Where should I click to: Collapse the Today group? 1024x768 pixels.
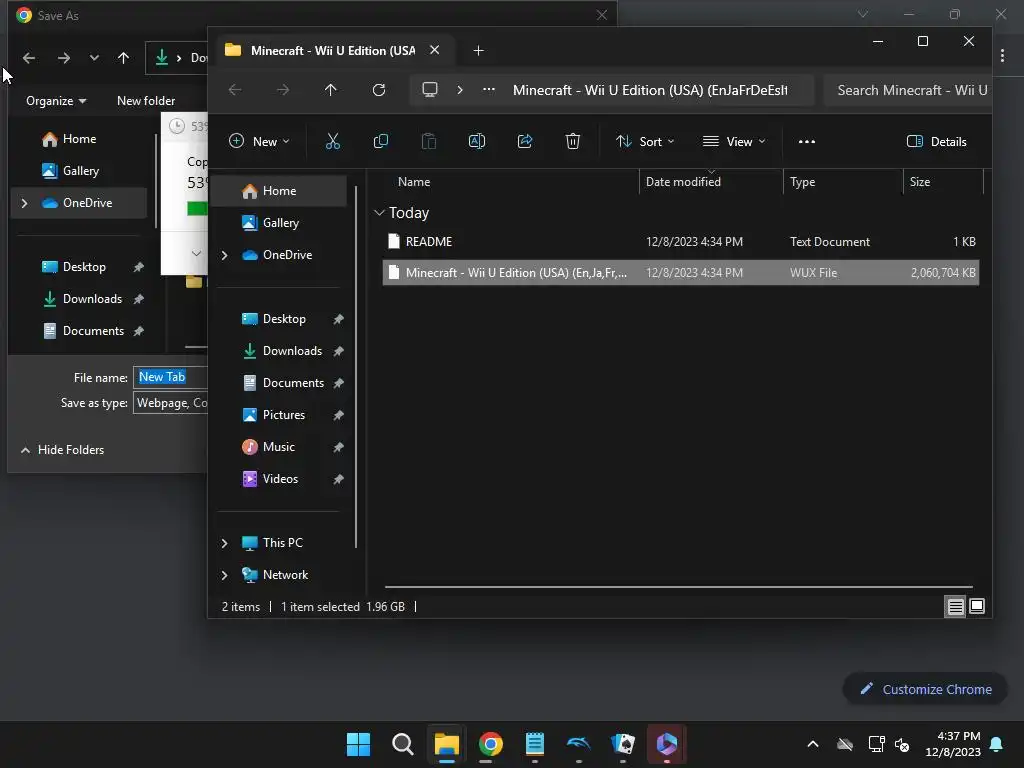coord(379,213)
